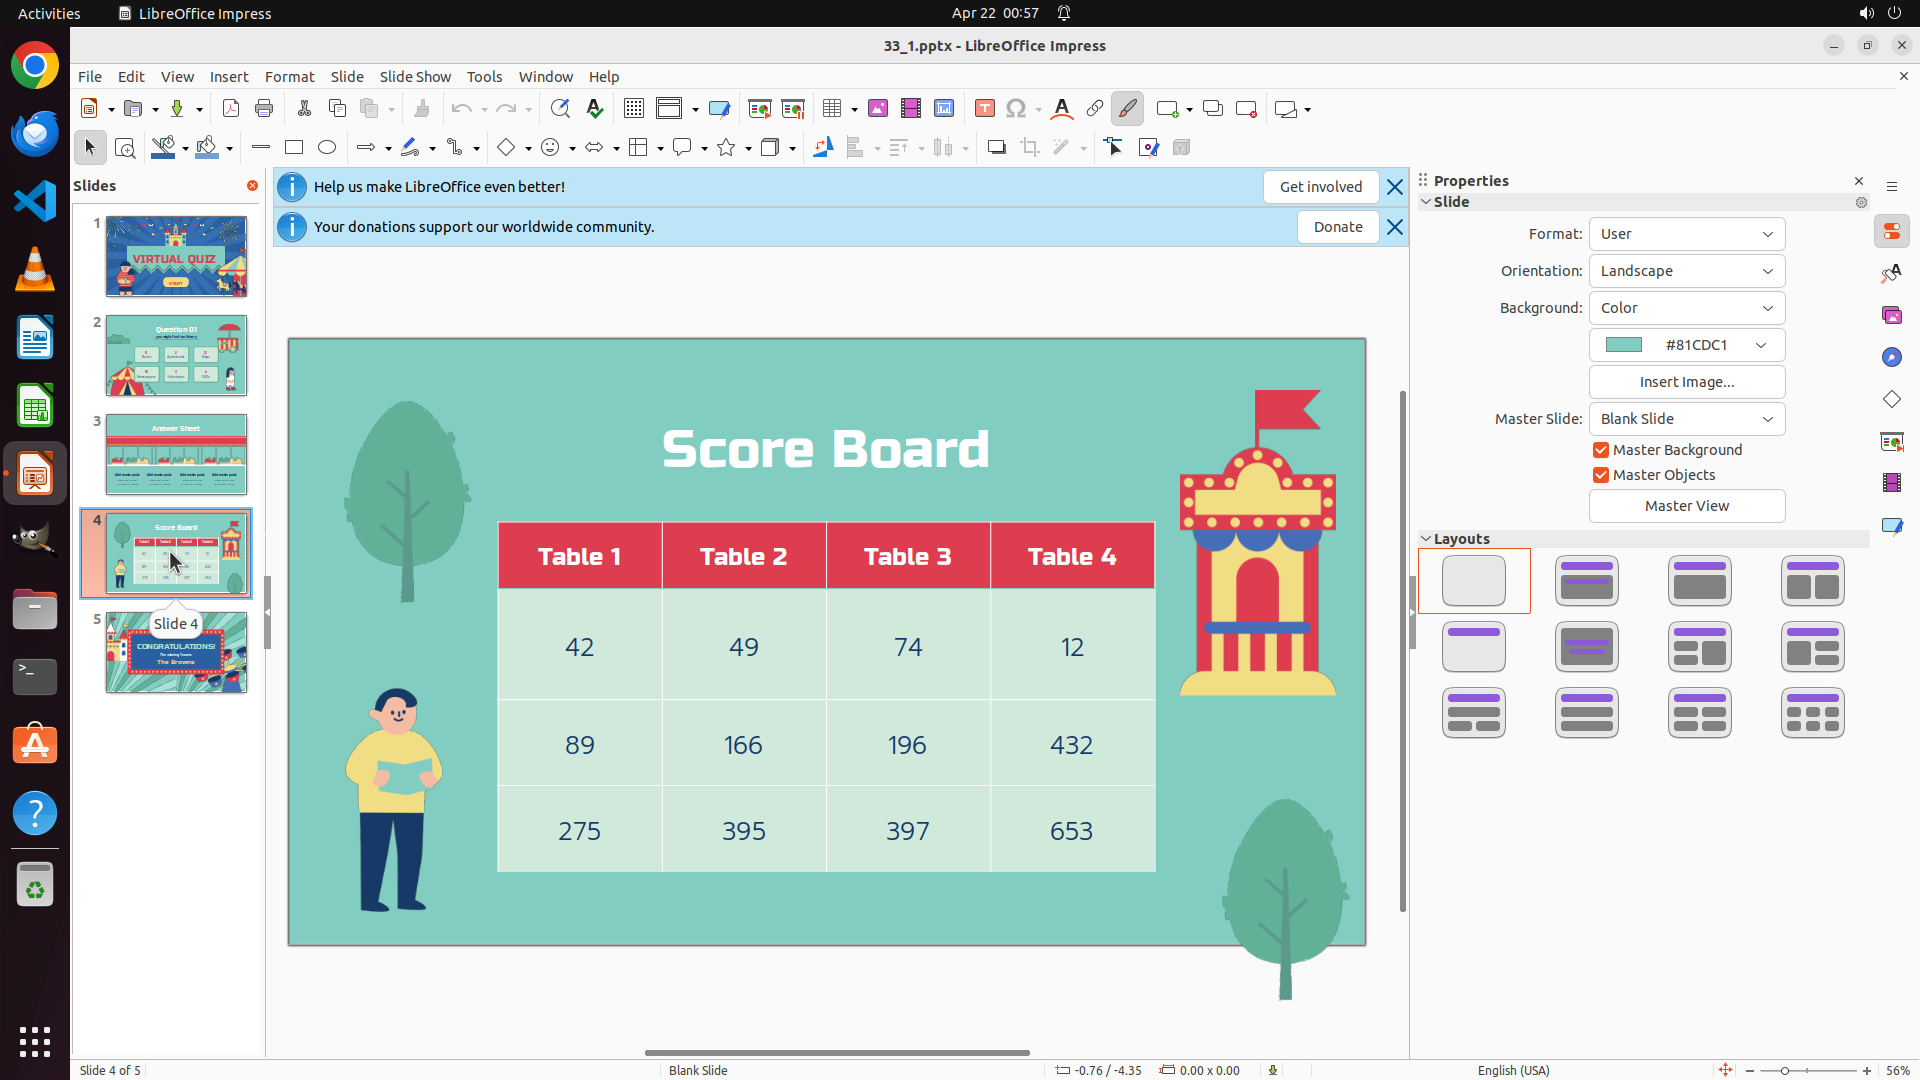Click the Export as PDF icon
The width and height of the screenshot is (1920, 1080).
pos(231,109)
